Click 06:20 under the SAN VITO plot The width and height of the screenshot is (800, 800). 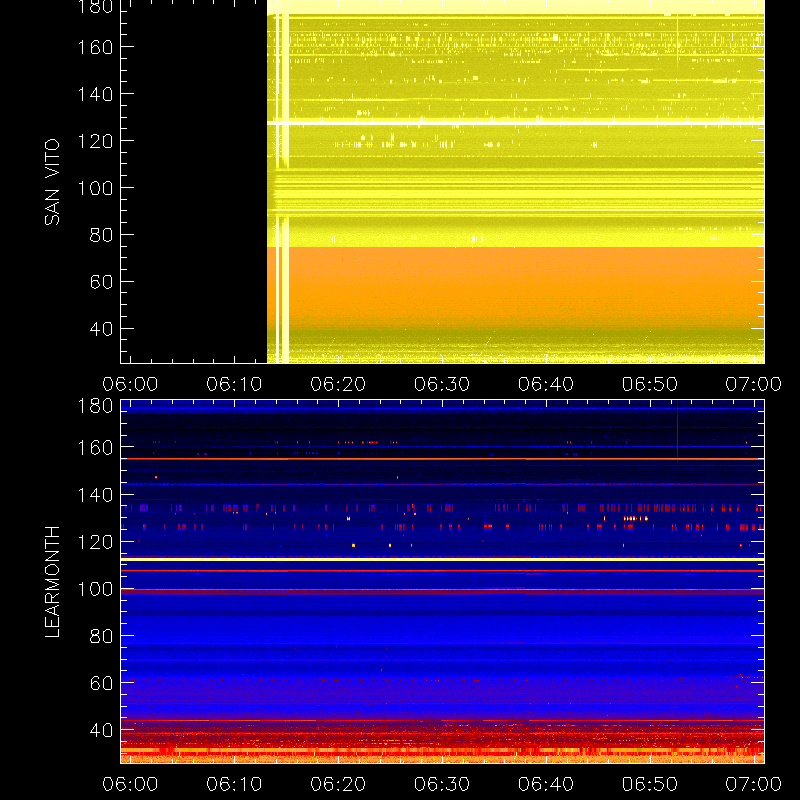click(x=338, y=384)
